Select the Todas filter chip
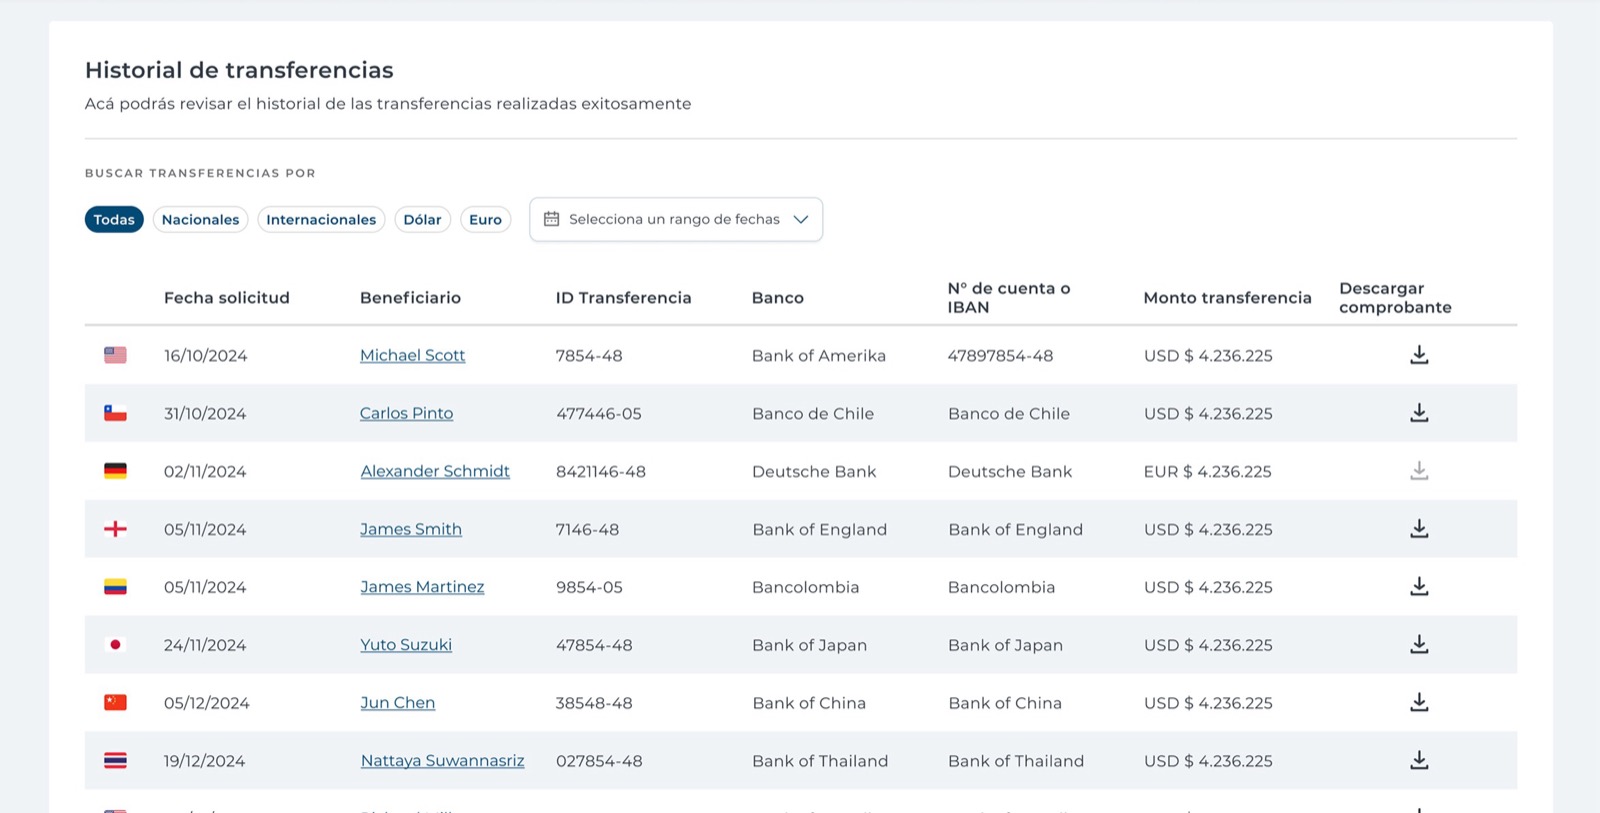Screen dimensions: 1600x813 click(114, 219)
